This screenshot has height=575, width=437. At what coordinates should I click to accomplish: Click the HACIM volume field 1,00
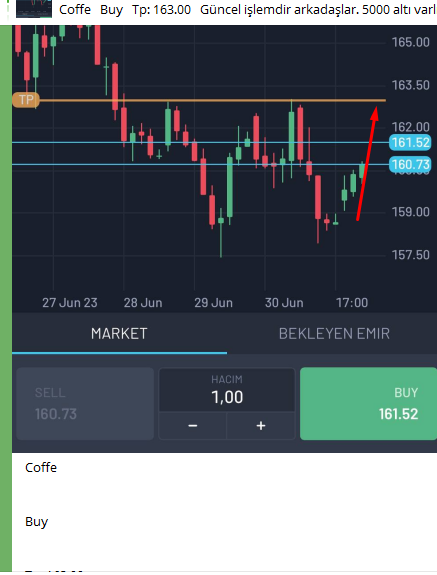[227, 390]
